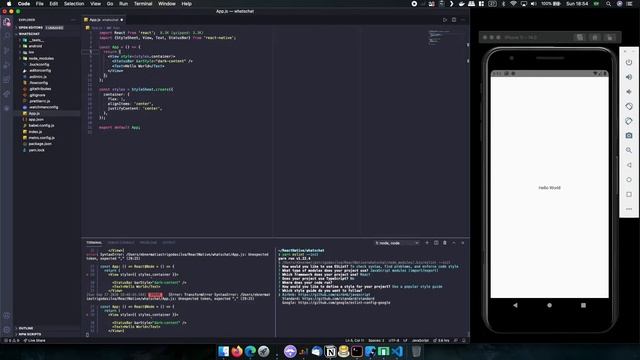Viewport: 640px width, 360px height.
Task: Switch to the Terminal panel tab
Action: [94, 242]
